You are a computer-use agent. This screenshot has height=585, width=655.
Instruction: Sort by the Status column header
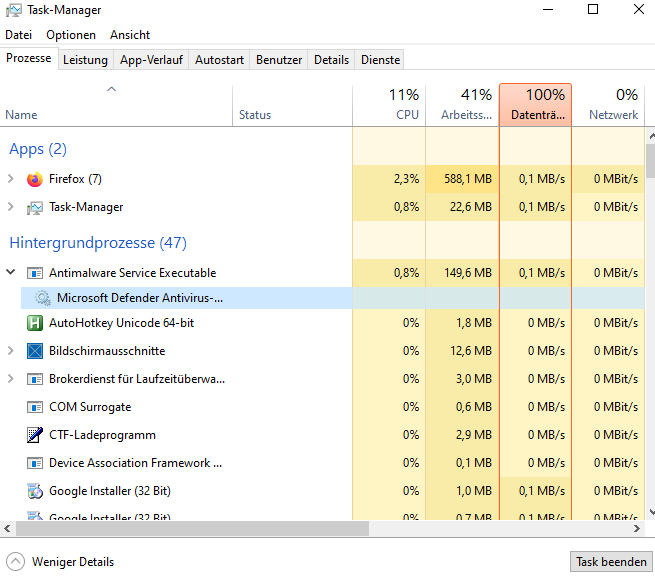click(x=292, y=105)
